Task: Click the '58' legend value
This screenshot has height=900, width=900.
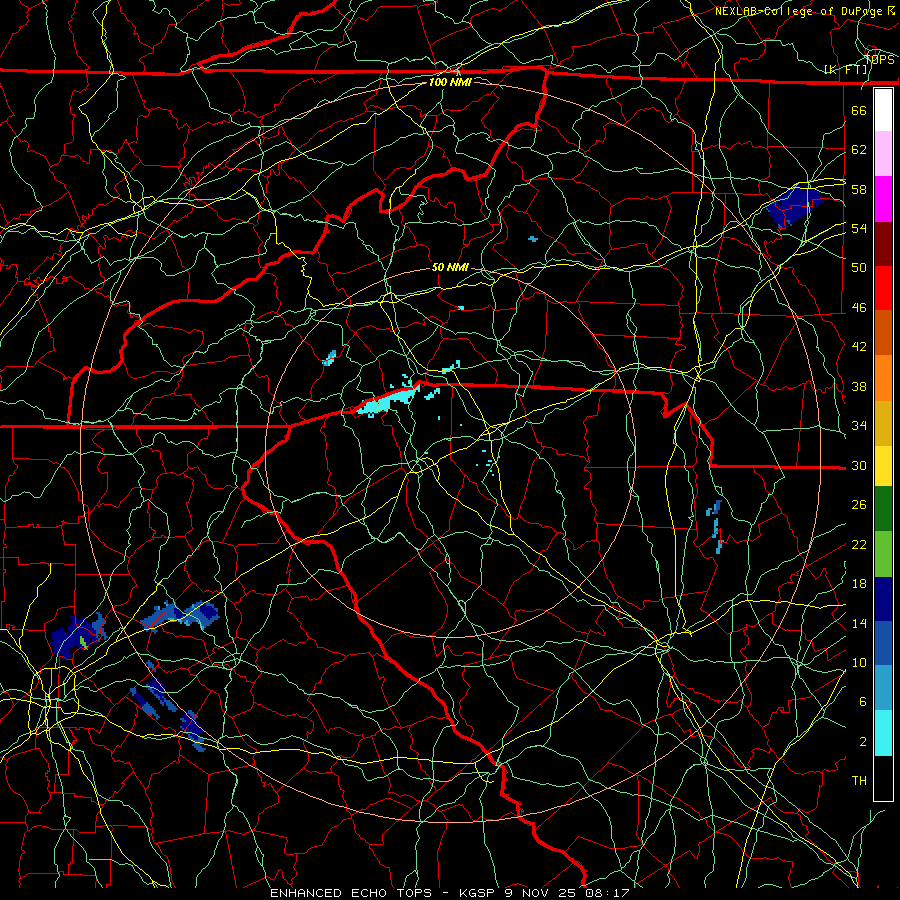Action: (x=859, y=189)
